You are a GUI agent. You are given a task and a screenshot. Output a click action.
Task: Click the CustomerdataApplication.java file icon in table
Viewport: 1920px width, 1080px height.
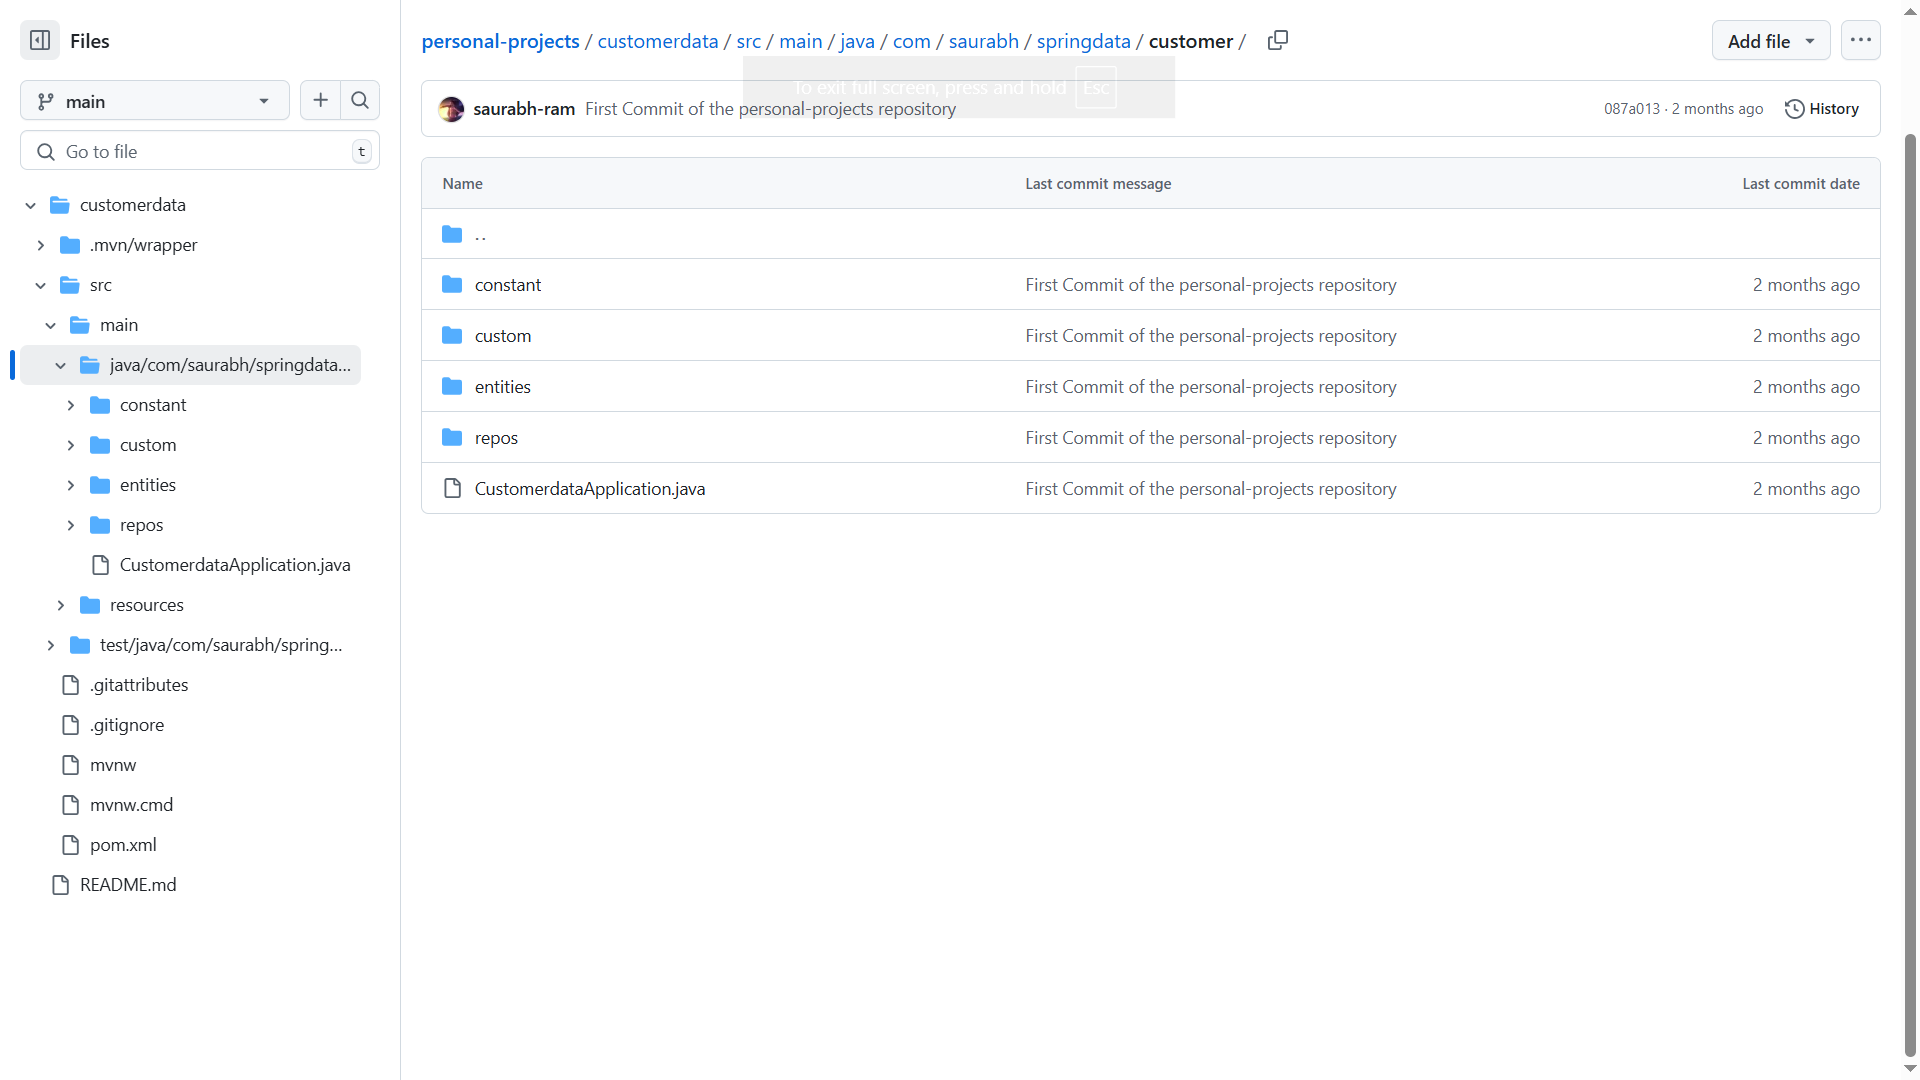pyautogui.click(x=452, y=489)
